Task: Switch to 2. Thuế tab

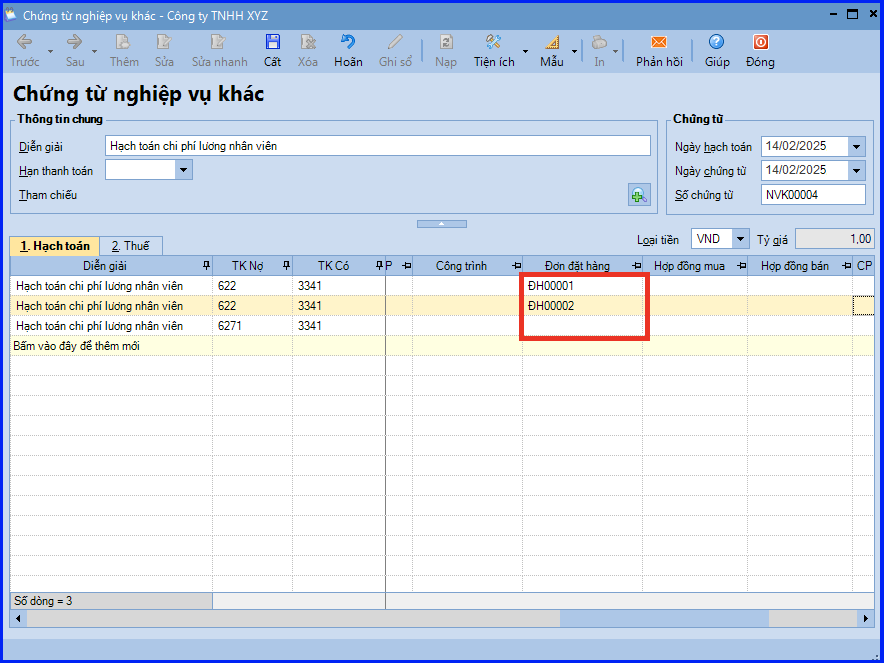Action: (x=131, y=246)
